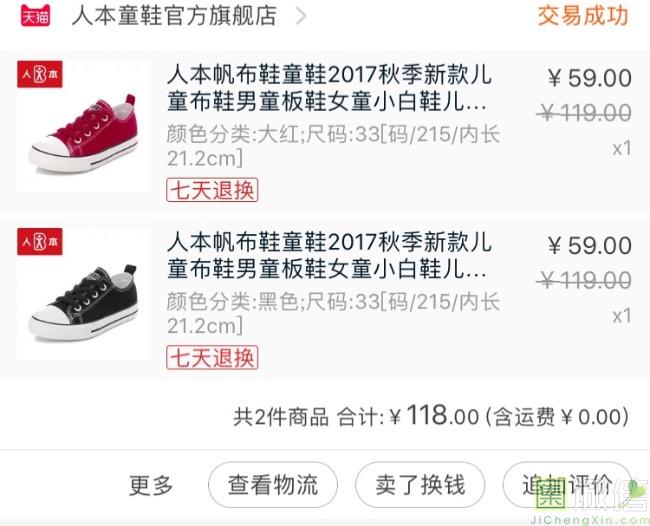Viewport: 650px width, 526px height.
Task: Open 人本童鞋官方旗舰店 store name
Action: [x=174, y=16]
